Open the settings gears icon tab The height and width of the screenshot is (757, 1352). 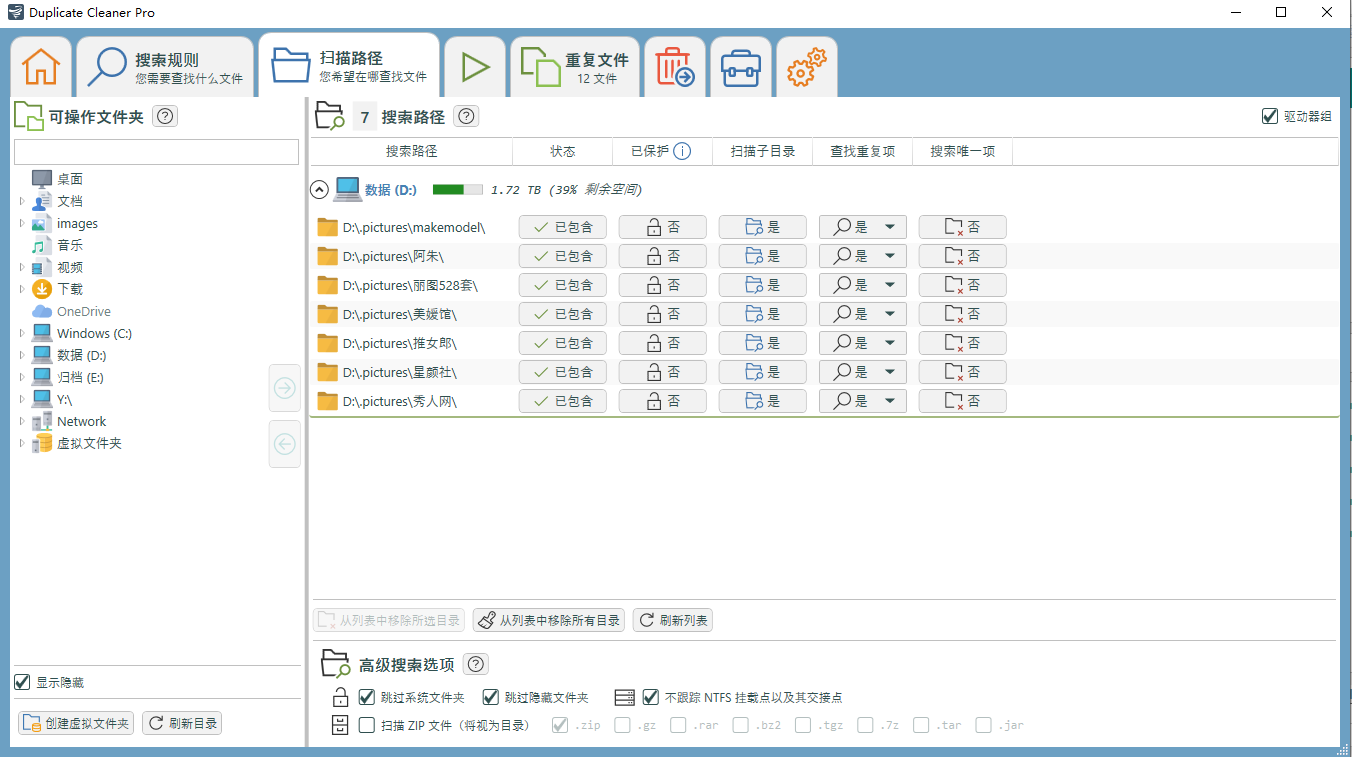pos(807,67)
